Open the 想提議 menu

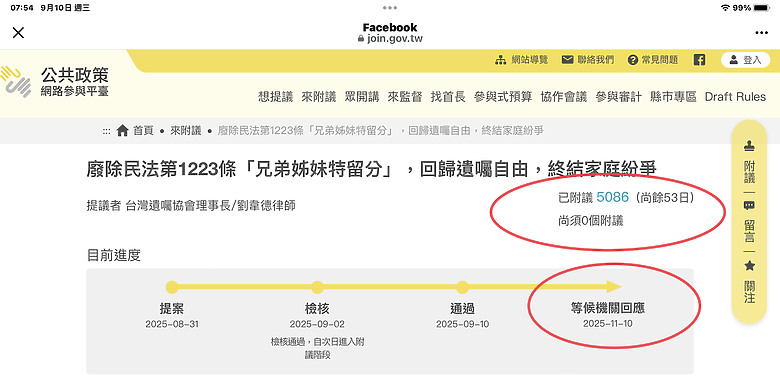coord(276,97)
